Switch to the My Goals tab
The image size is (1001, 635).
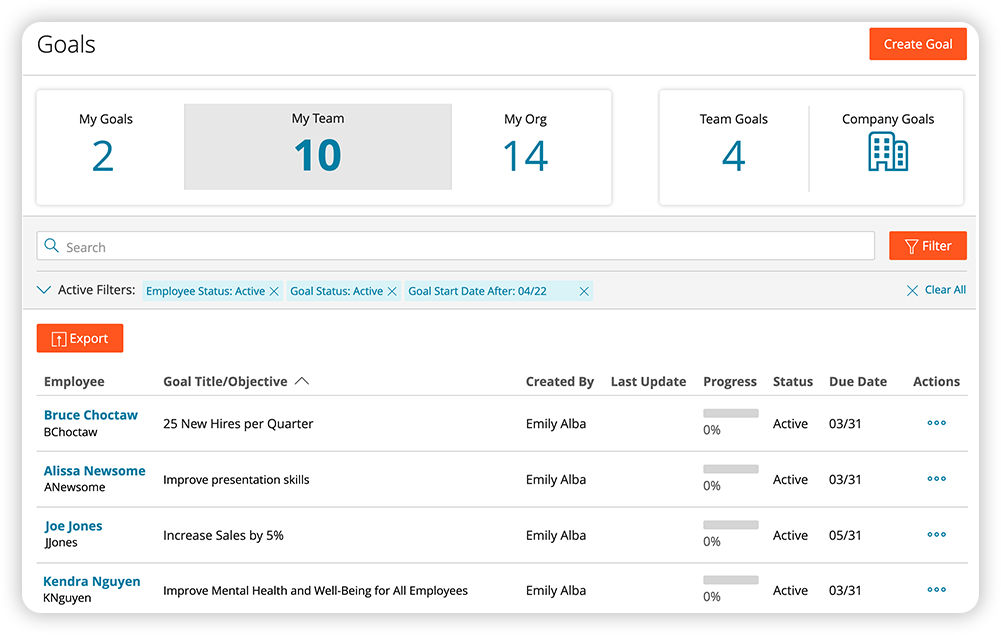click(x=105, y=147)
